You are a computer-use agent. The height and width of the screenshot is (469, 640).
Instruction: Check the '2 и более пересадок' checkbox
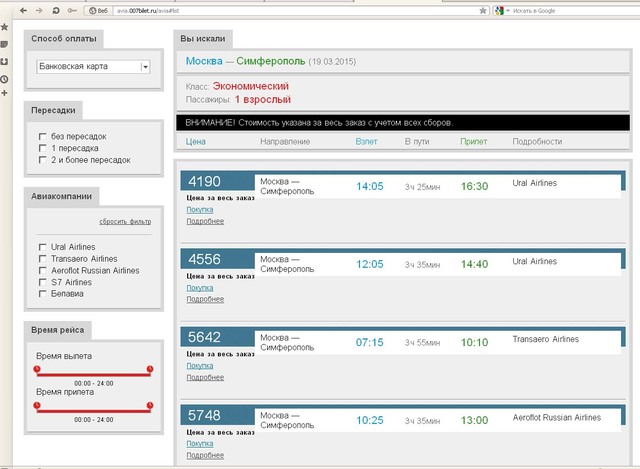[42, 160]
